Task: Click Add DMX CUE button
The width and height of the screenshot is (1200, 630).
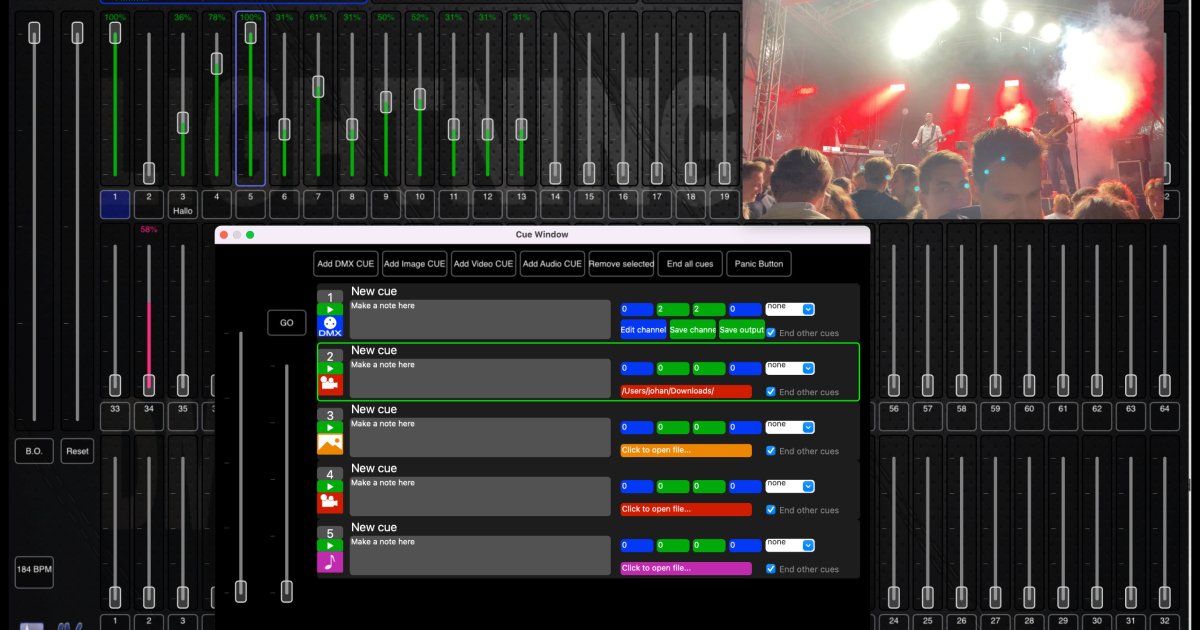Action: [346, 264]
